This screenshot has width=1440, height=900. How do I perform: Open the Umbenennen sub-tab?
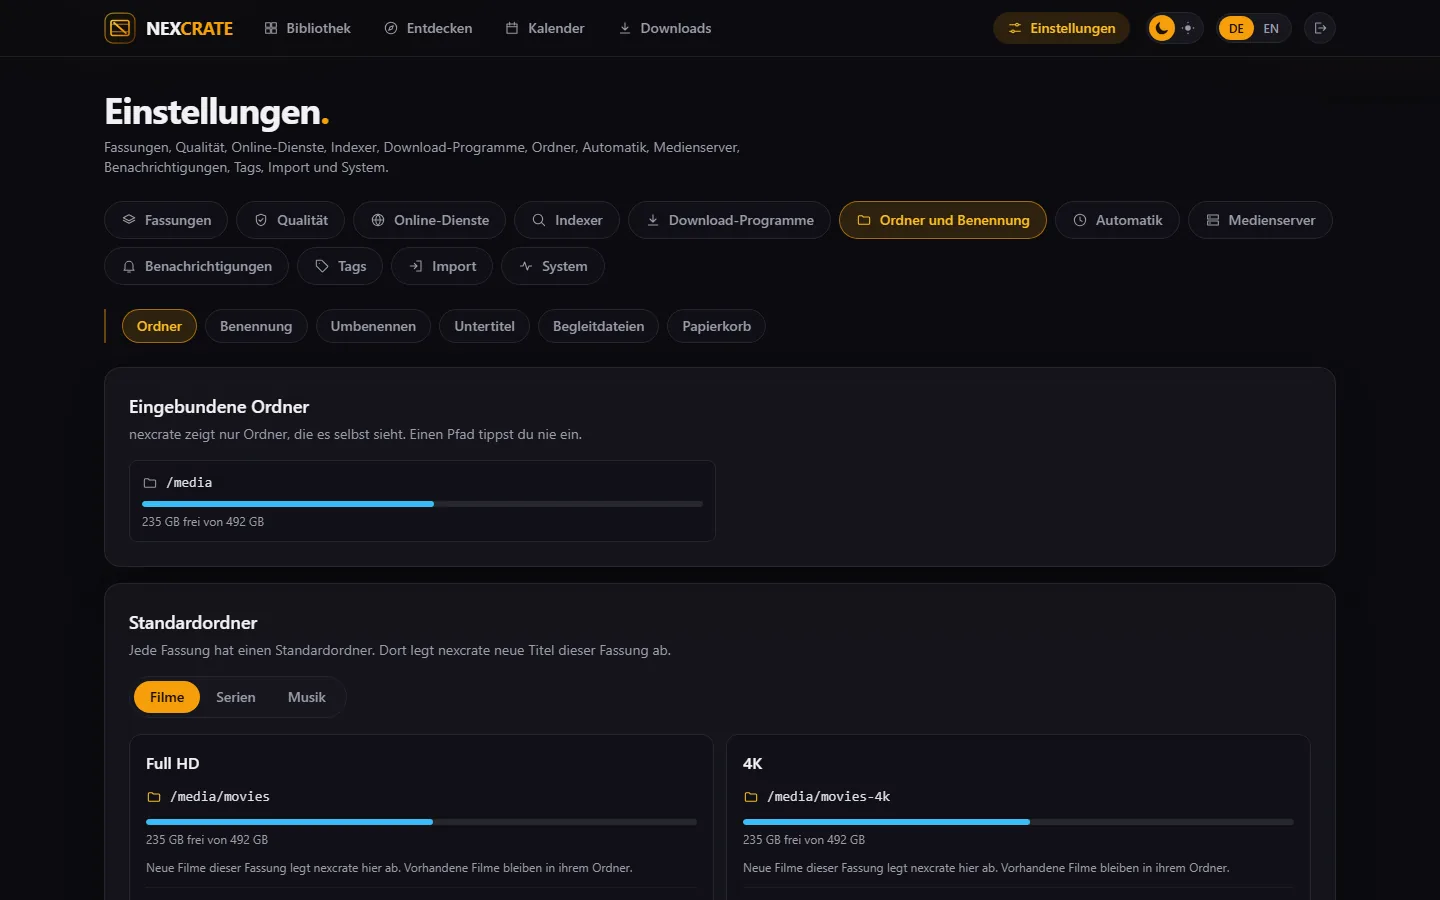click(373, 326)
